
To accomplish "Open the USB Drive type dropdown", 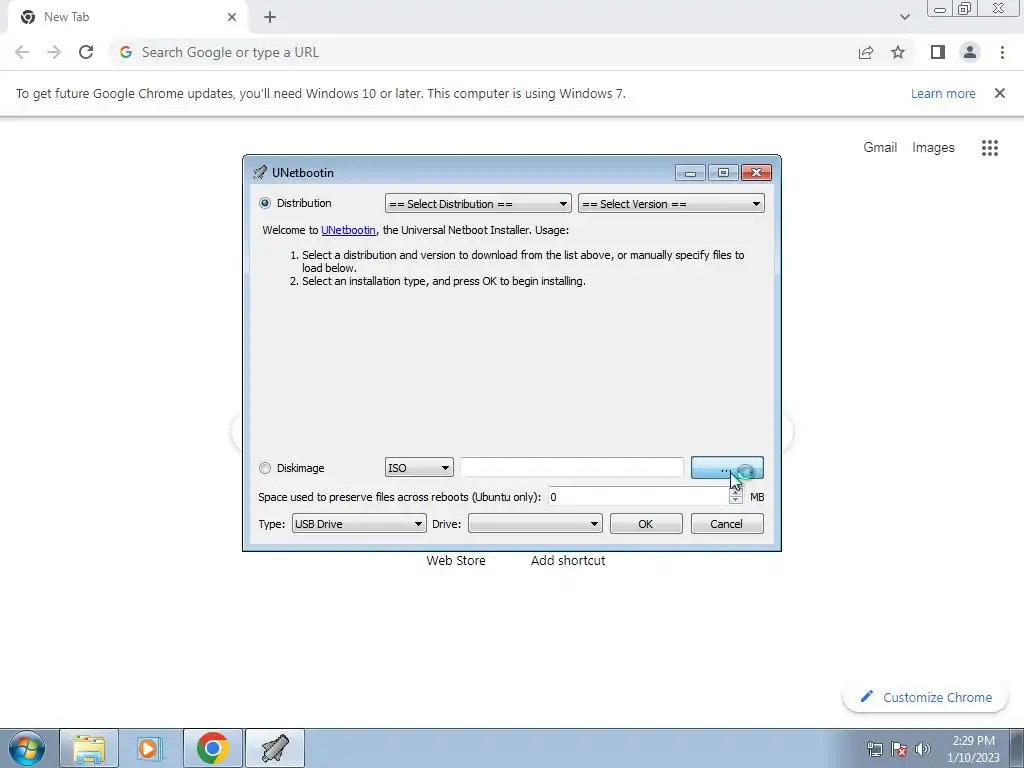I will pos(359,524).
